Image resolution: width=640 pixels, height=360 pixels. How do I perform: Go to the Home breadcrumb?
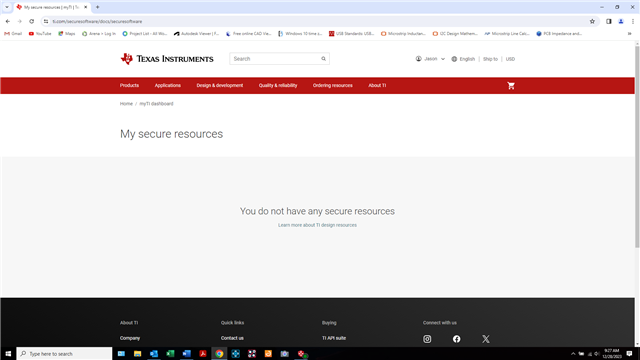[x=126, y=104]
